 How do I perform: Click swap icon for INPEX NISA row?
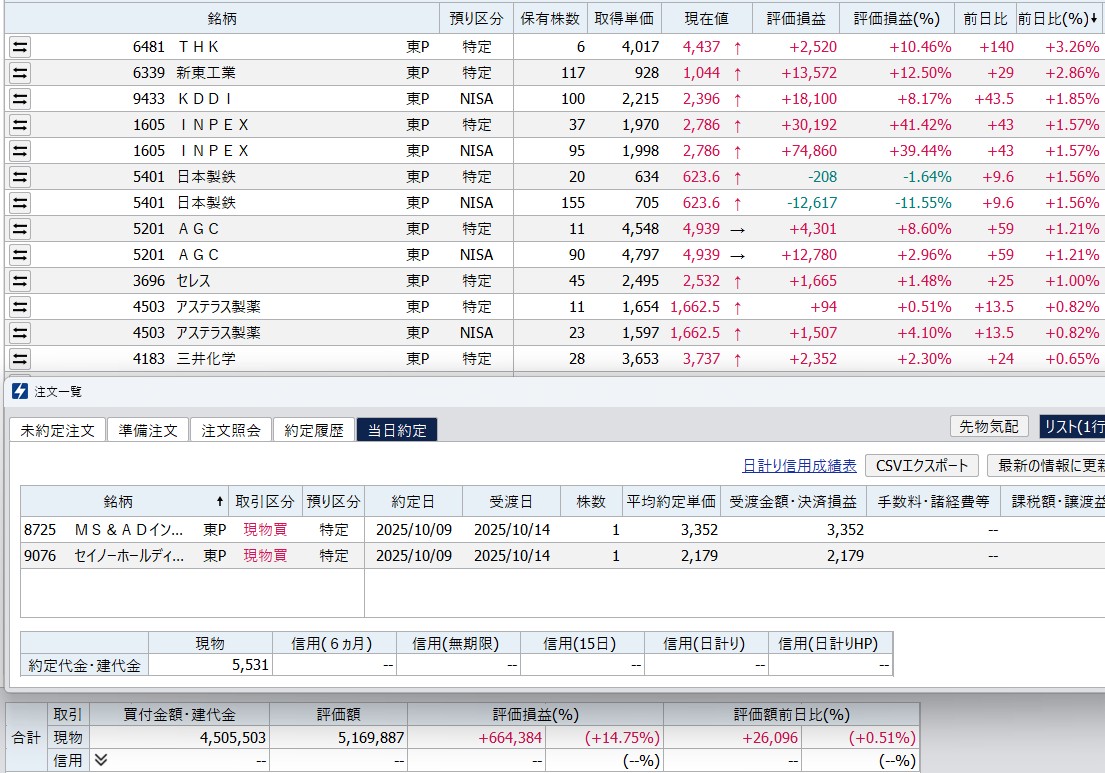(x=20, y=151)
